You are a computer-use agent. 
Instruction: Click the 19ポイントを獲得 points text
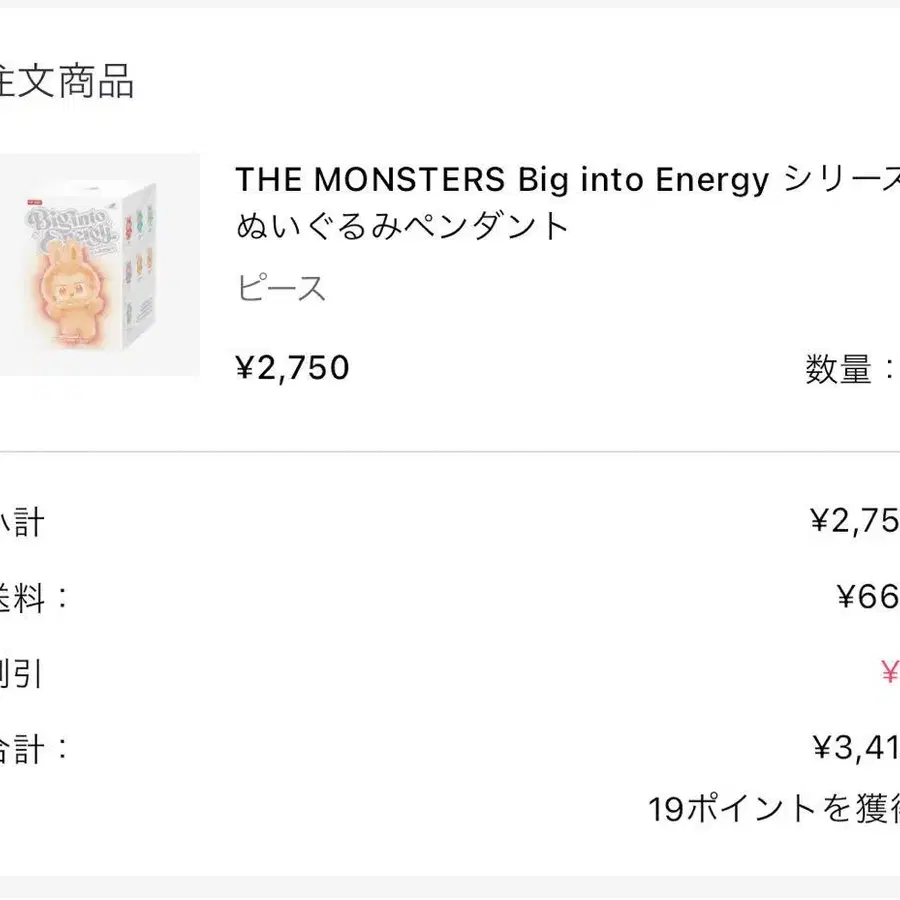pyautogui.click(x=773, y=809)
